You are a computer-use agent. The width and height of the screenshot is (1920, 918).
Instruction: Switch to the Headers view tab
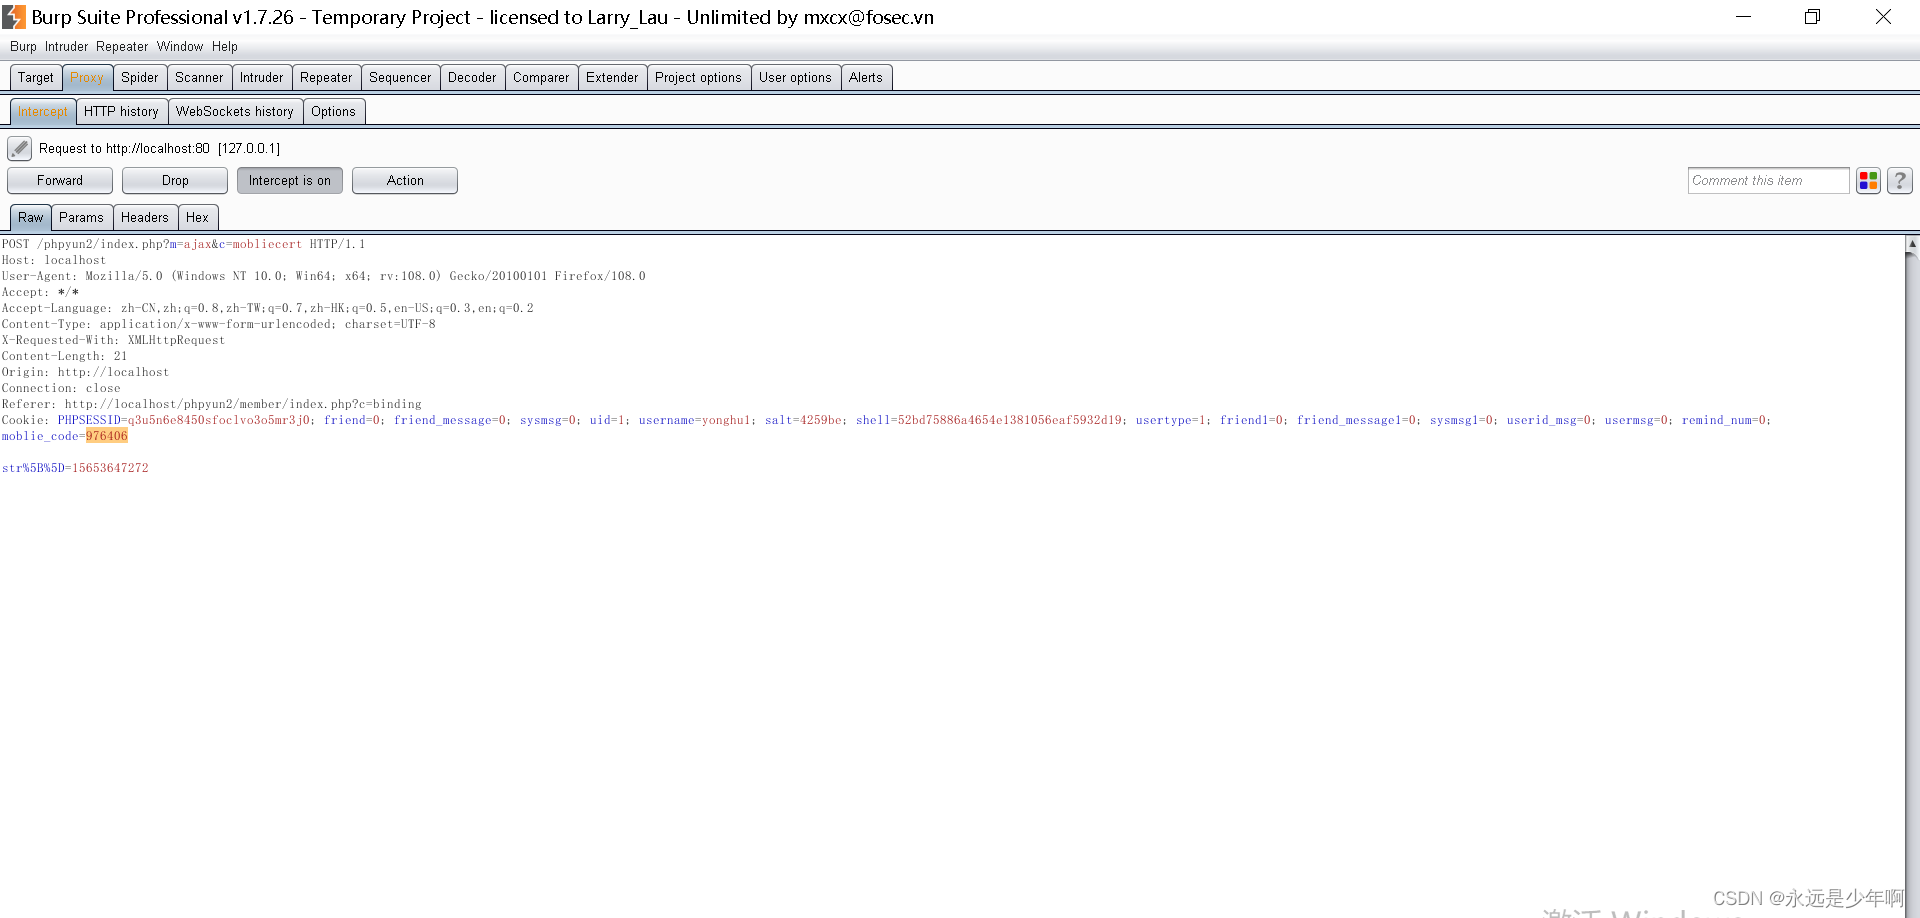145,218
